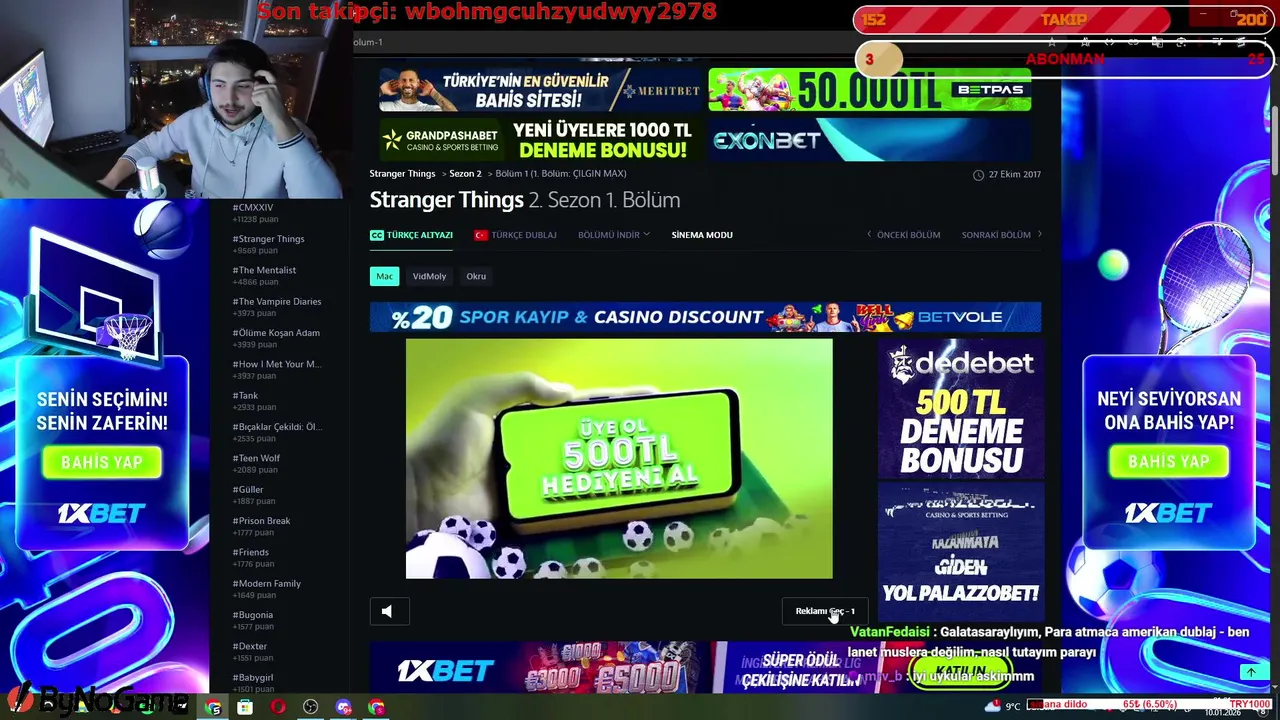Screen dimensions: 1280x720
Task: Mute the ad player with speaker icon
Action: [x=388, y=611]
